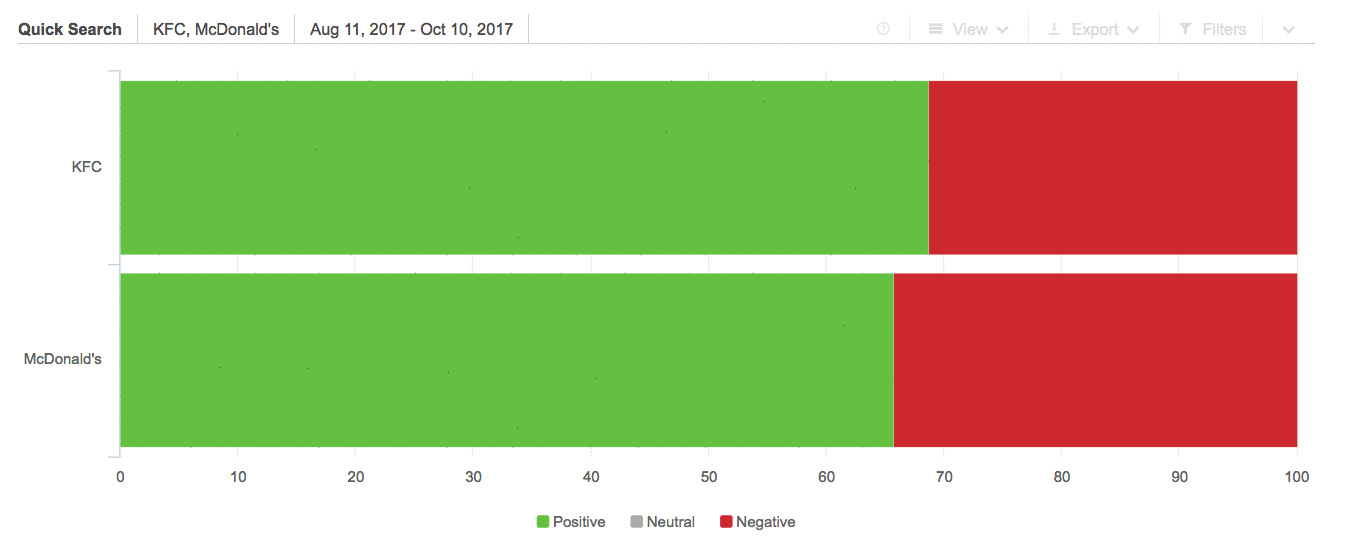Click KFC's red negative bar segment
The width and height of the screenshot is (1349, 549).
1112,167
